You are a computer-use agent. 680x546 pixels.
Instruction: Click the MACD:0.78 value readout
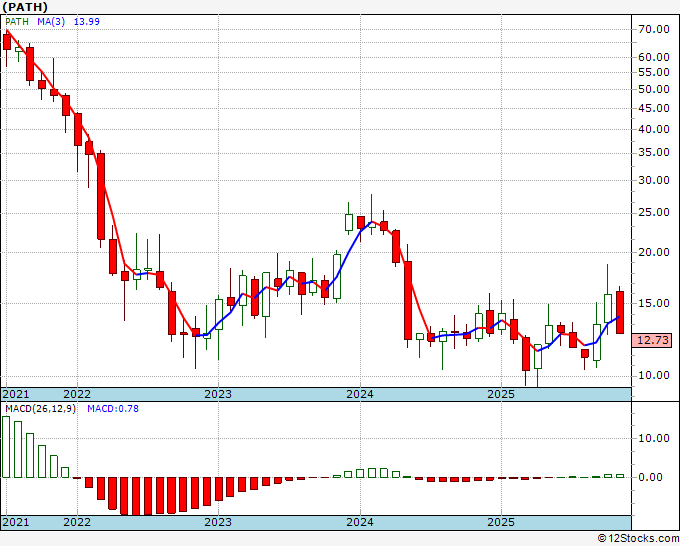click(x=113, y=408)
